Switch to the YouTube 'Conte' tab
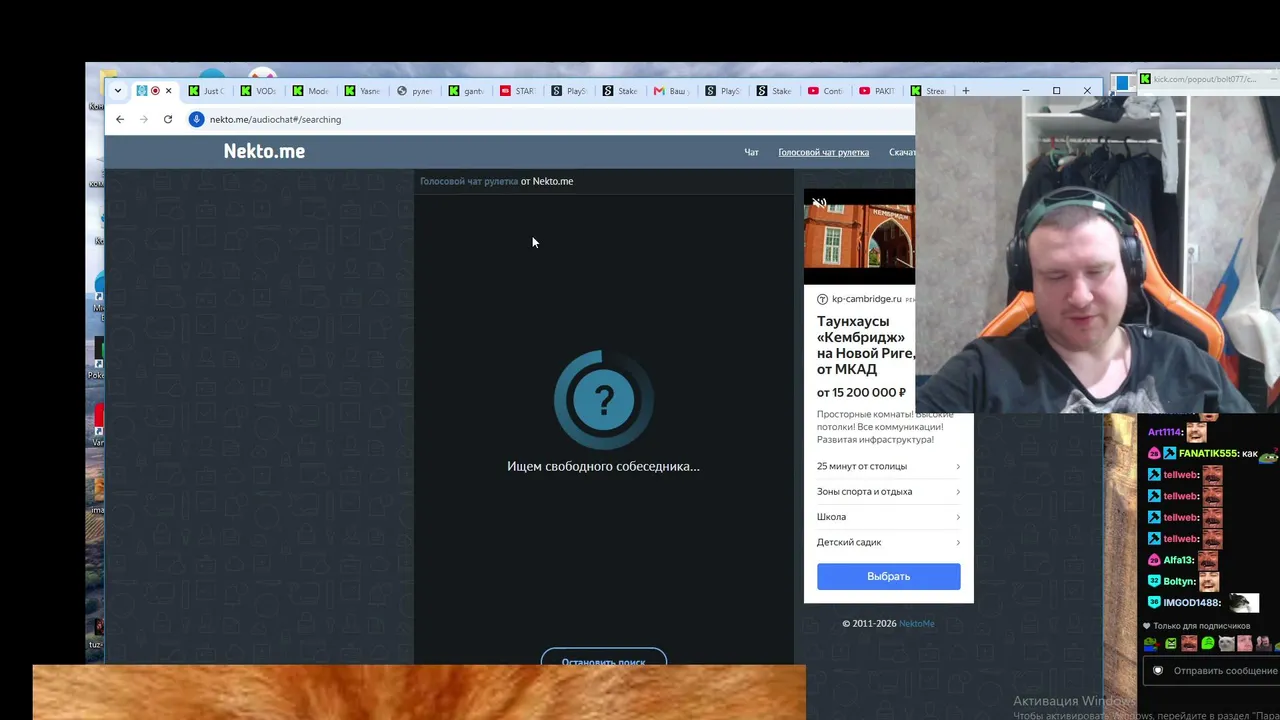This screenshot has width=1280, height=720. (825, 91)
